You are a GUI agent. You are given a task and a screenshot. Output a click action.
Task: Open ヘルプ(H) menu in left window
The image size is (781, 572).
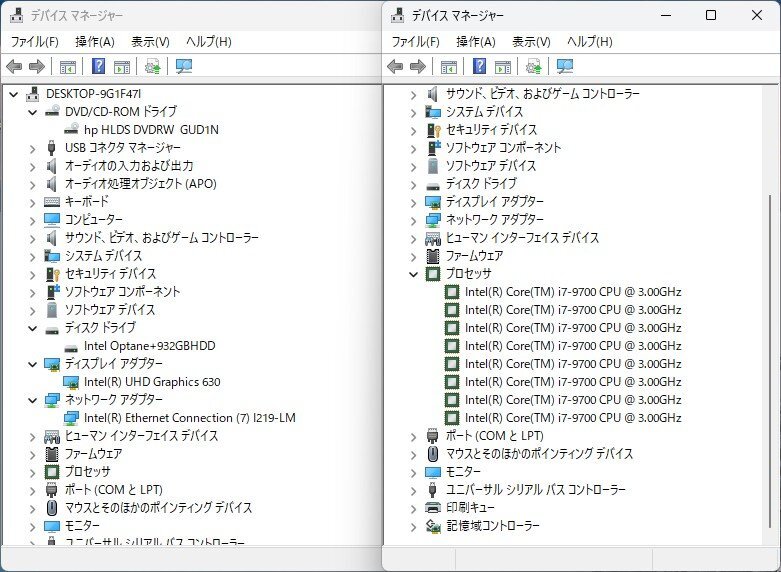pyautogui.click(x=209, y=42)
